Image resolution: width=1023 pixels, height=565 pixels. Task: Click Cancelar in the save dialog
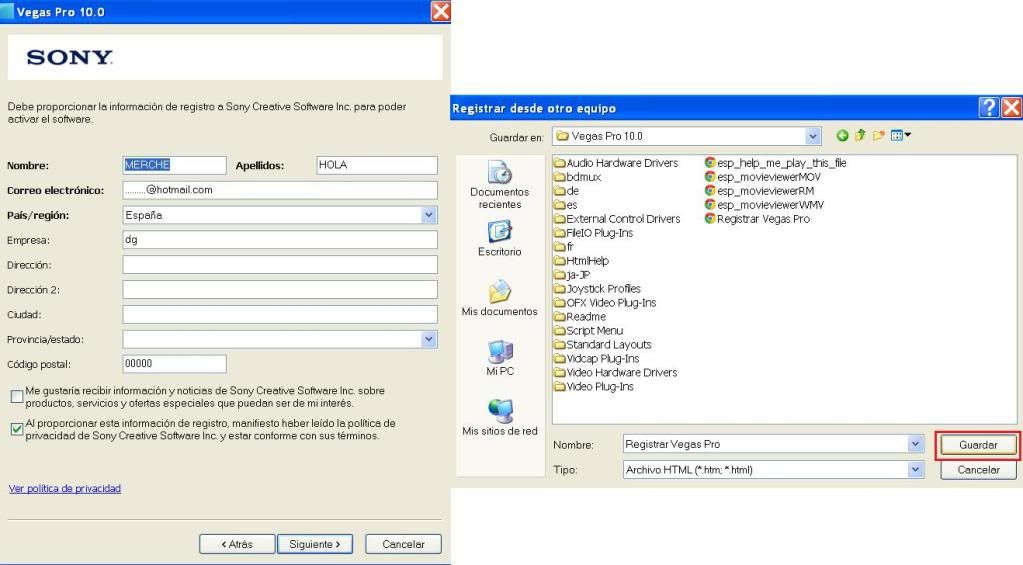tap(978, 470)
